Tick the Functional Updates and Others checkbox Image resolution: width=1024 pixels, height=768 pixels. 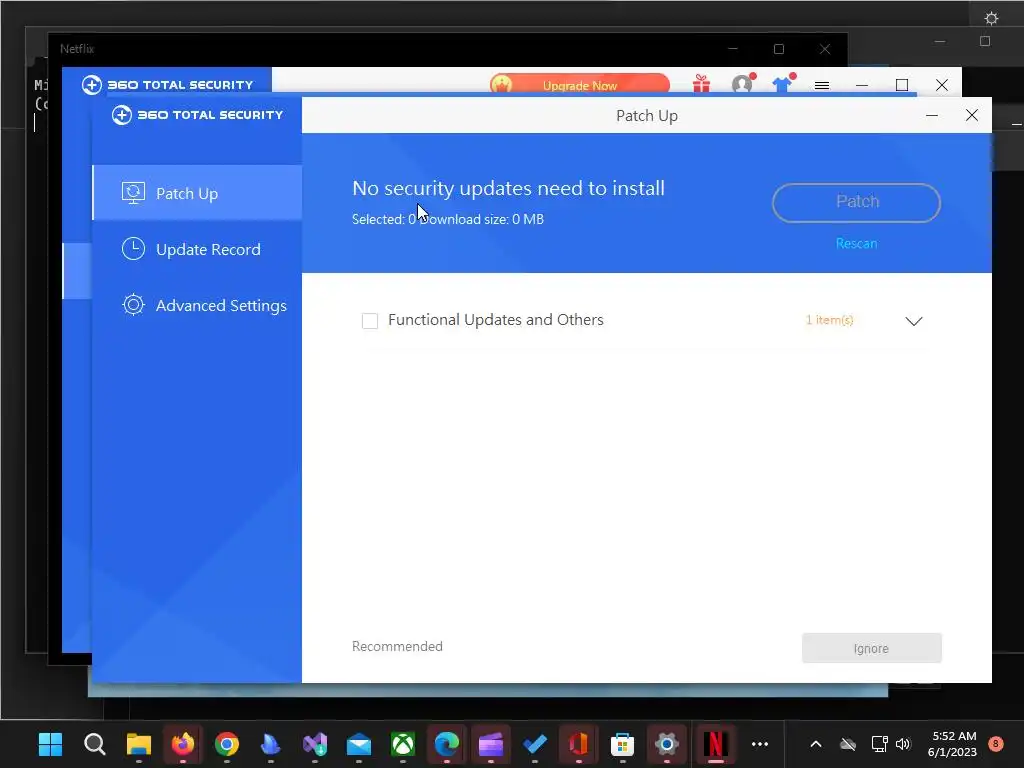pos(370,321)
